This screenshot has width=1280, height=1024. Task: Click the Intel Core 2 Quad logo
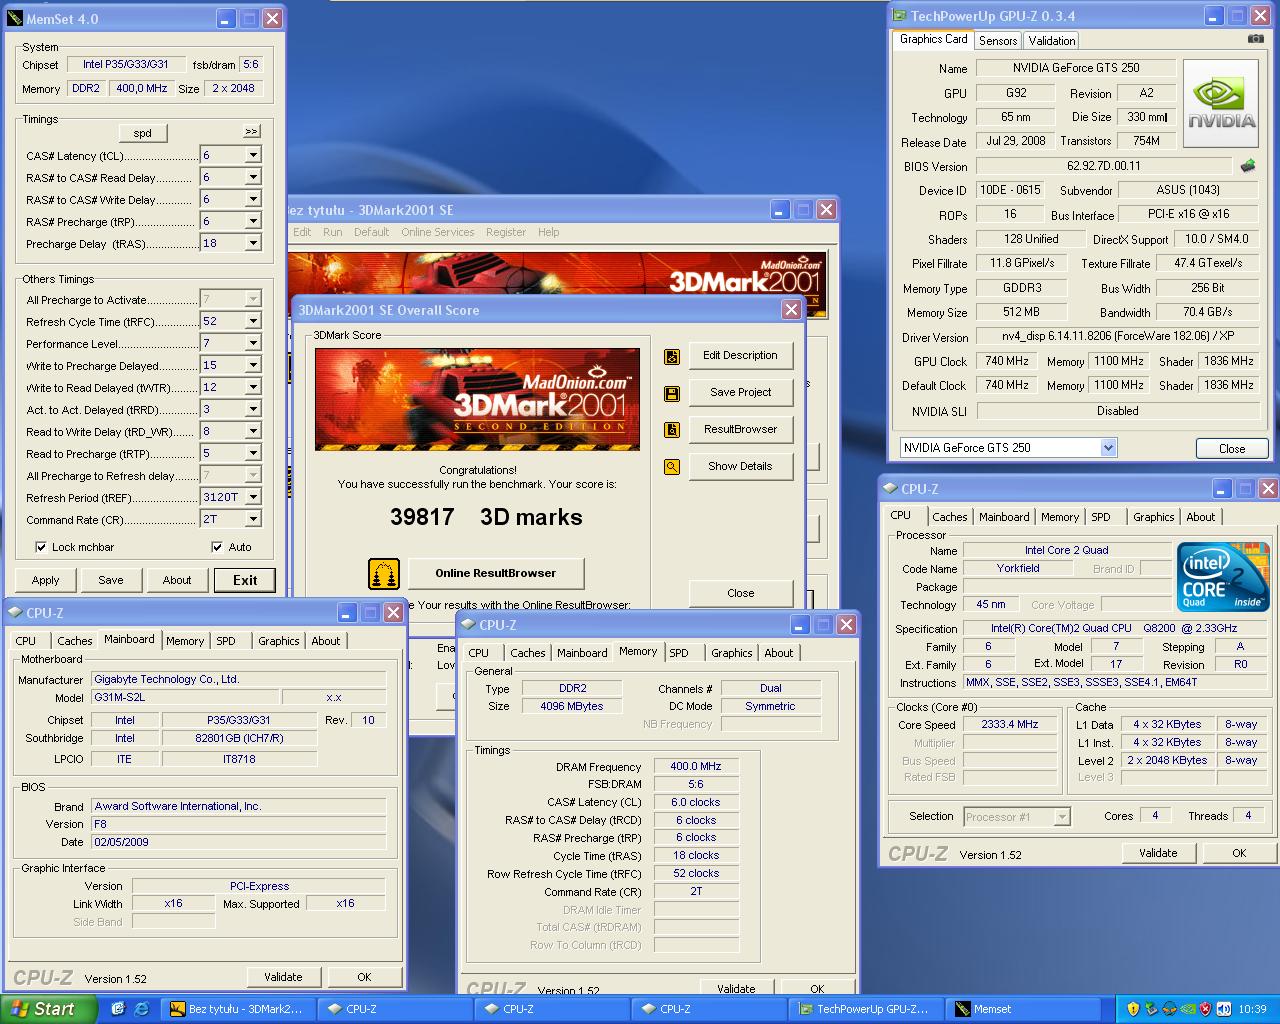(x=1223, y=576)
